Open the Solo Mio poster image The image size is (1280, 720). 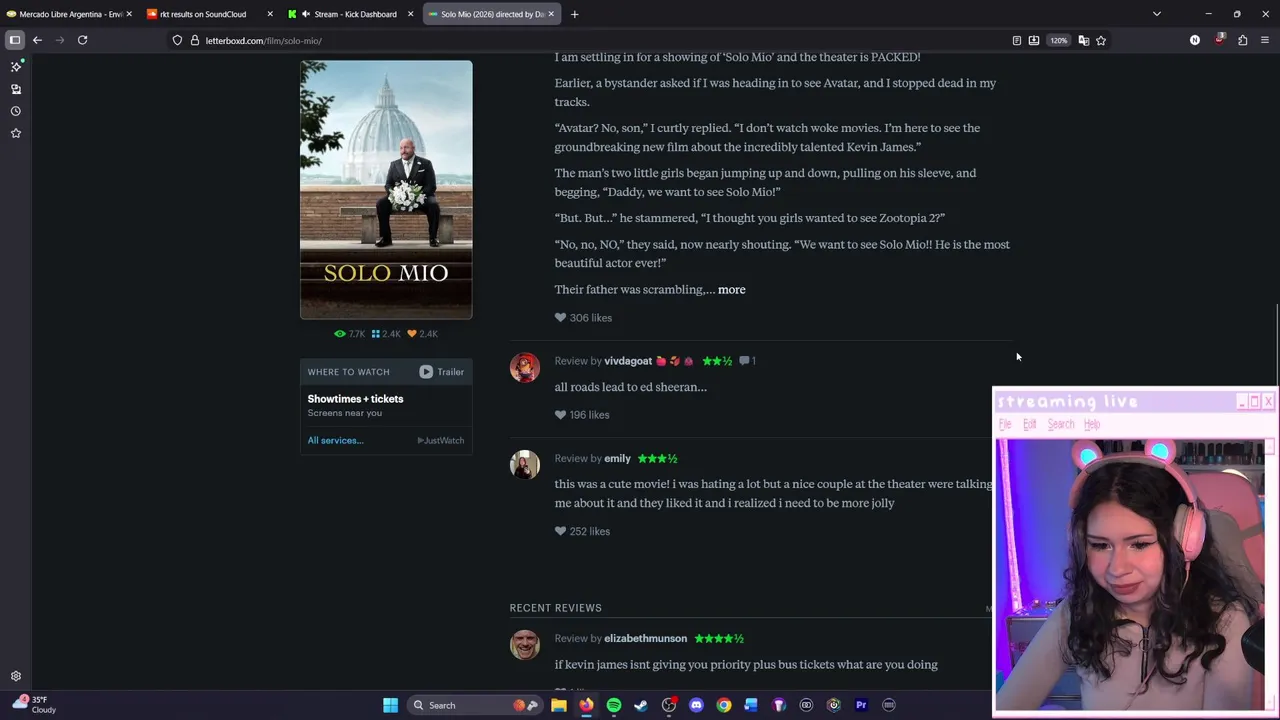coord(386,189)
